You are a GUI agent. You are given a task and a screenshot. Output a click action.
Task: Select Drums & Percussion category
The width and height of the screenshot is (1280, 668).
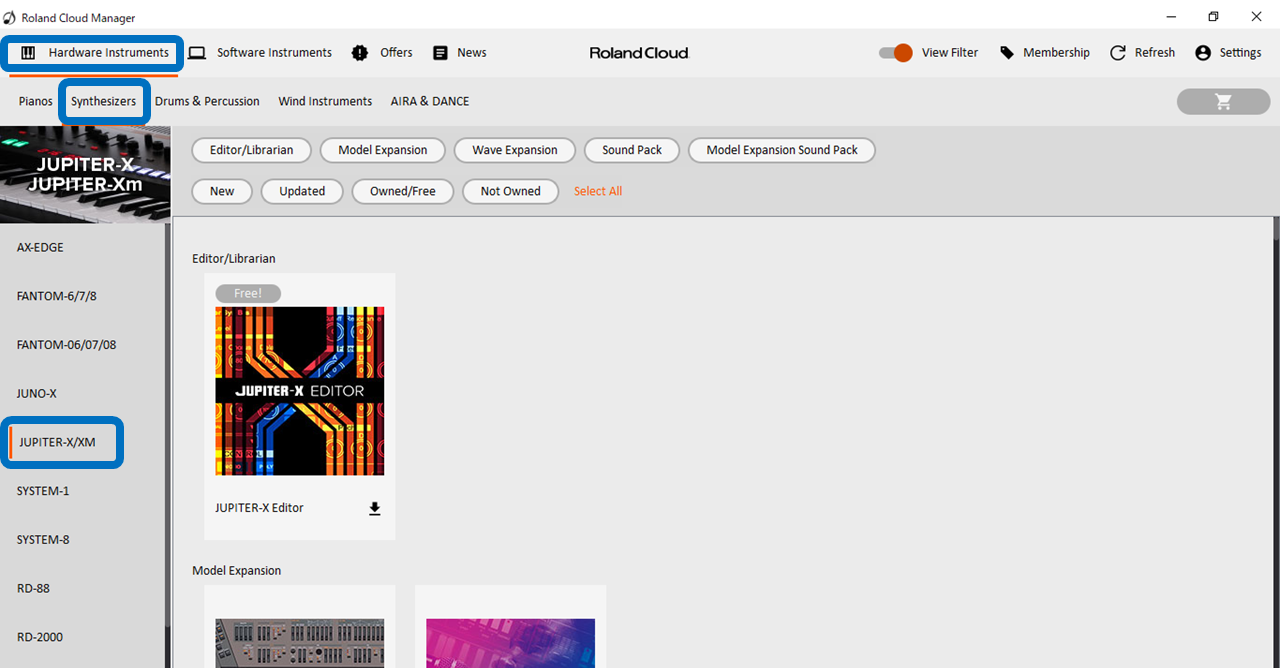[207, 102]
